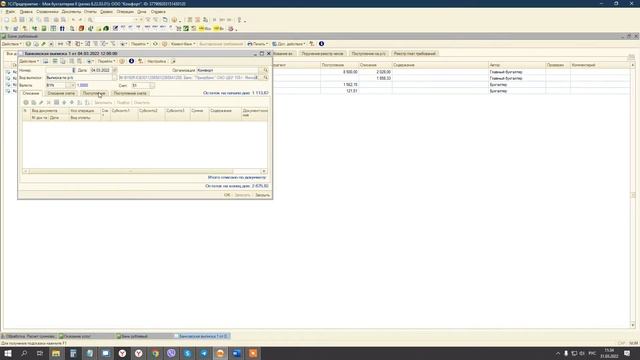Click the Подбор button in table toolbar
Viewport: 640px width, 360px height.
click(x=123, y=102)
